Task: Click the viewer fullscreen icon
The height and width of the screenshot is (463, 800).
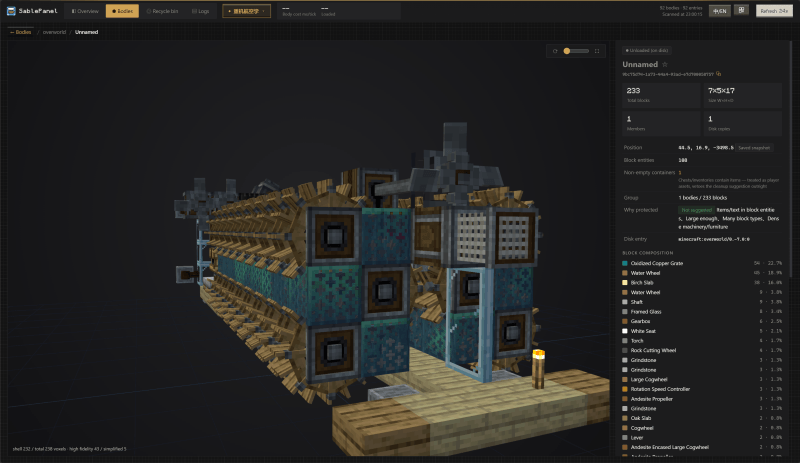Action: tap(597, 51)
